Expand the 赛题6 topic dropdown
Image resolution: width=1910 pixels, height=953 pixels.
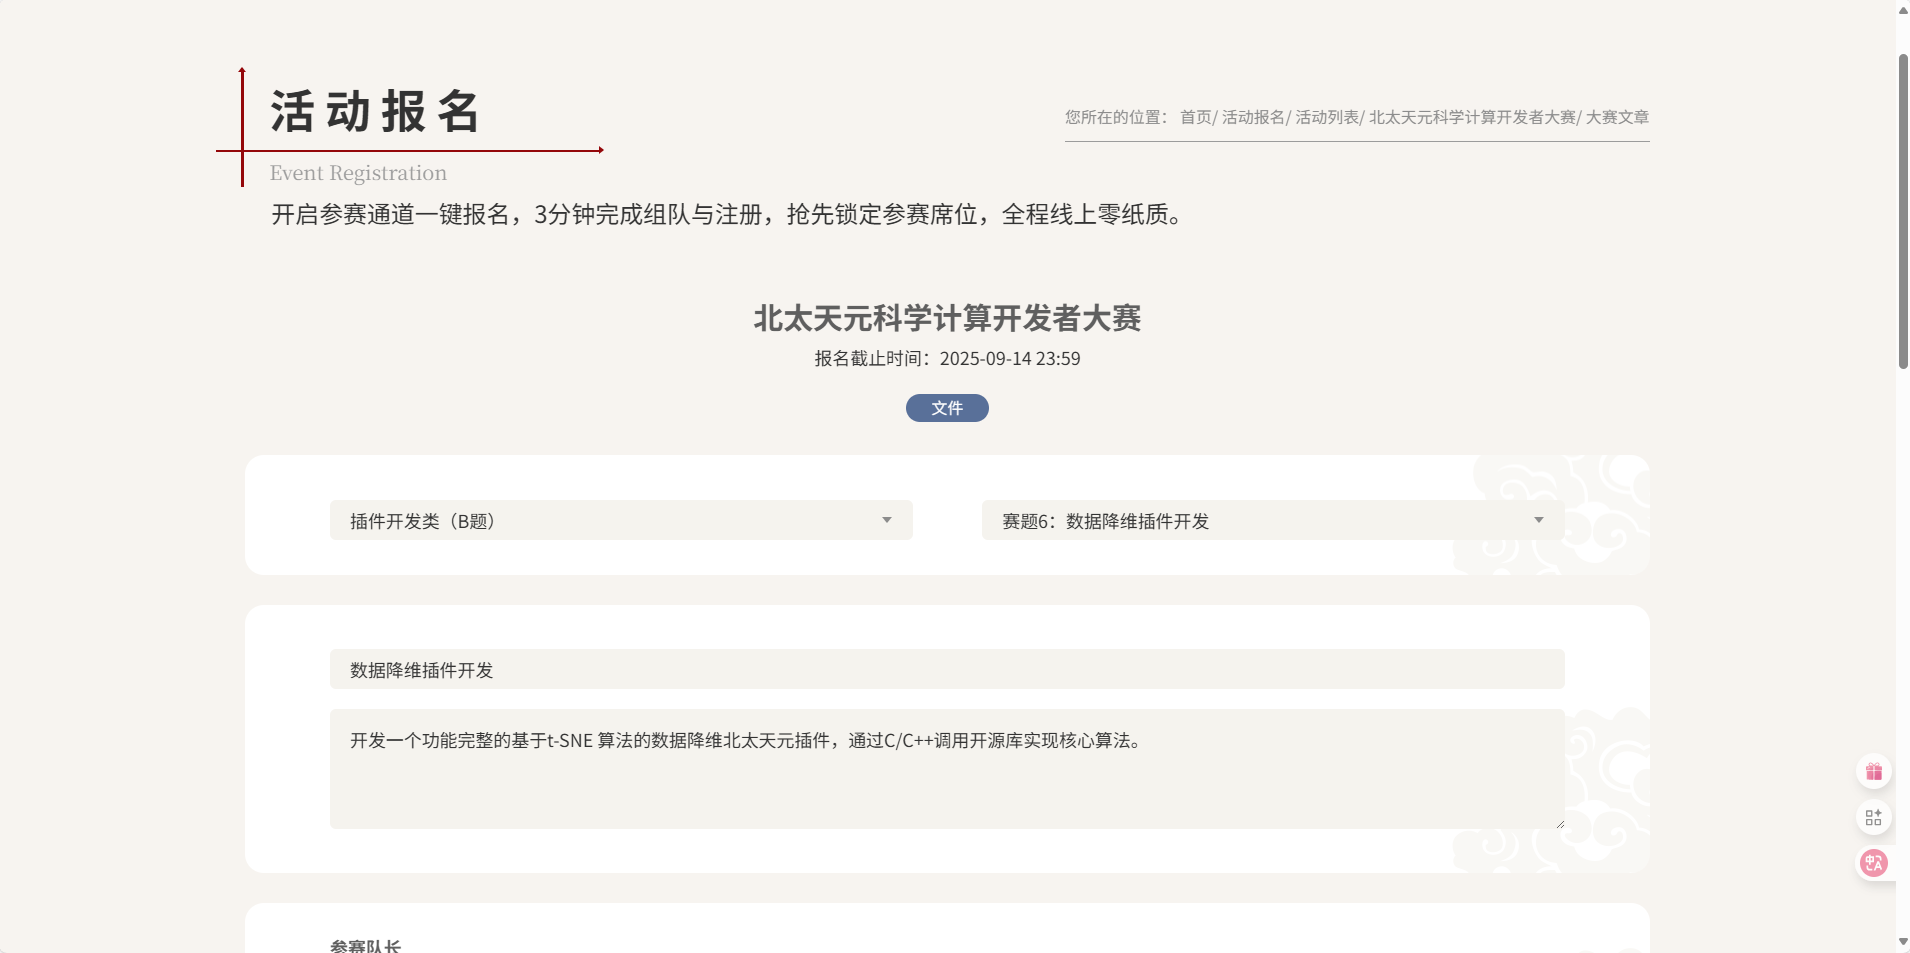[1272, 520]
